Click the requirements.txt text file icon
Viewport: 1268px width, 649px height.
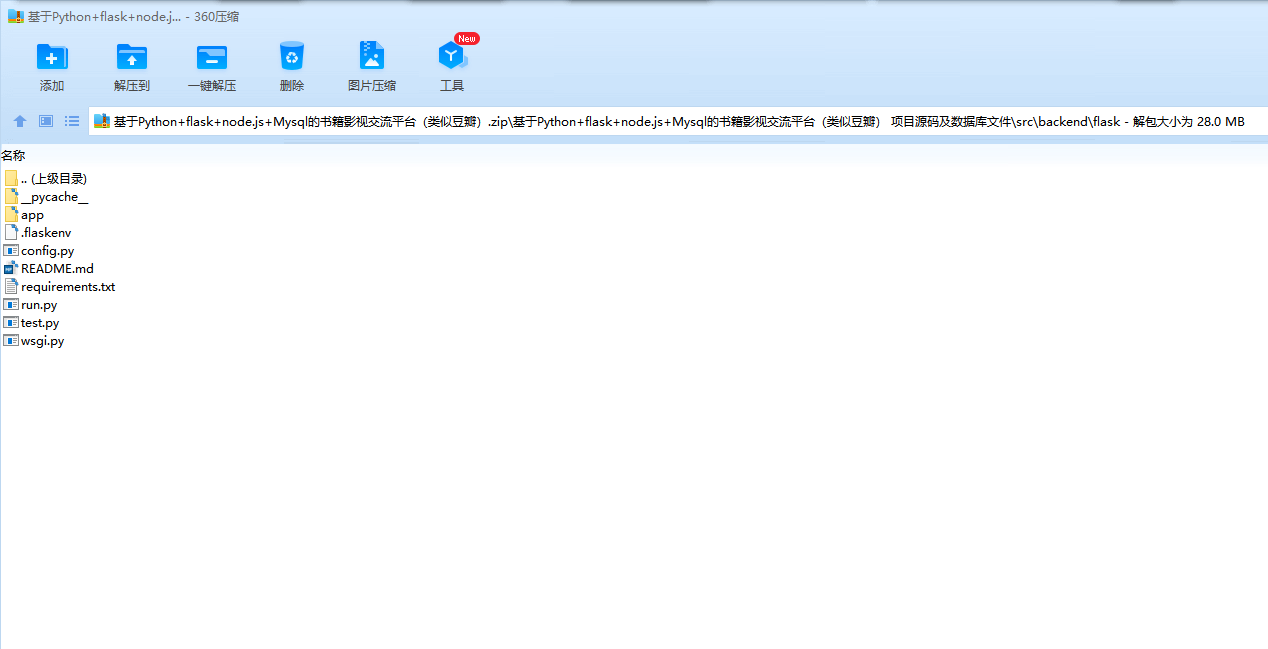[x=11, y=287]
